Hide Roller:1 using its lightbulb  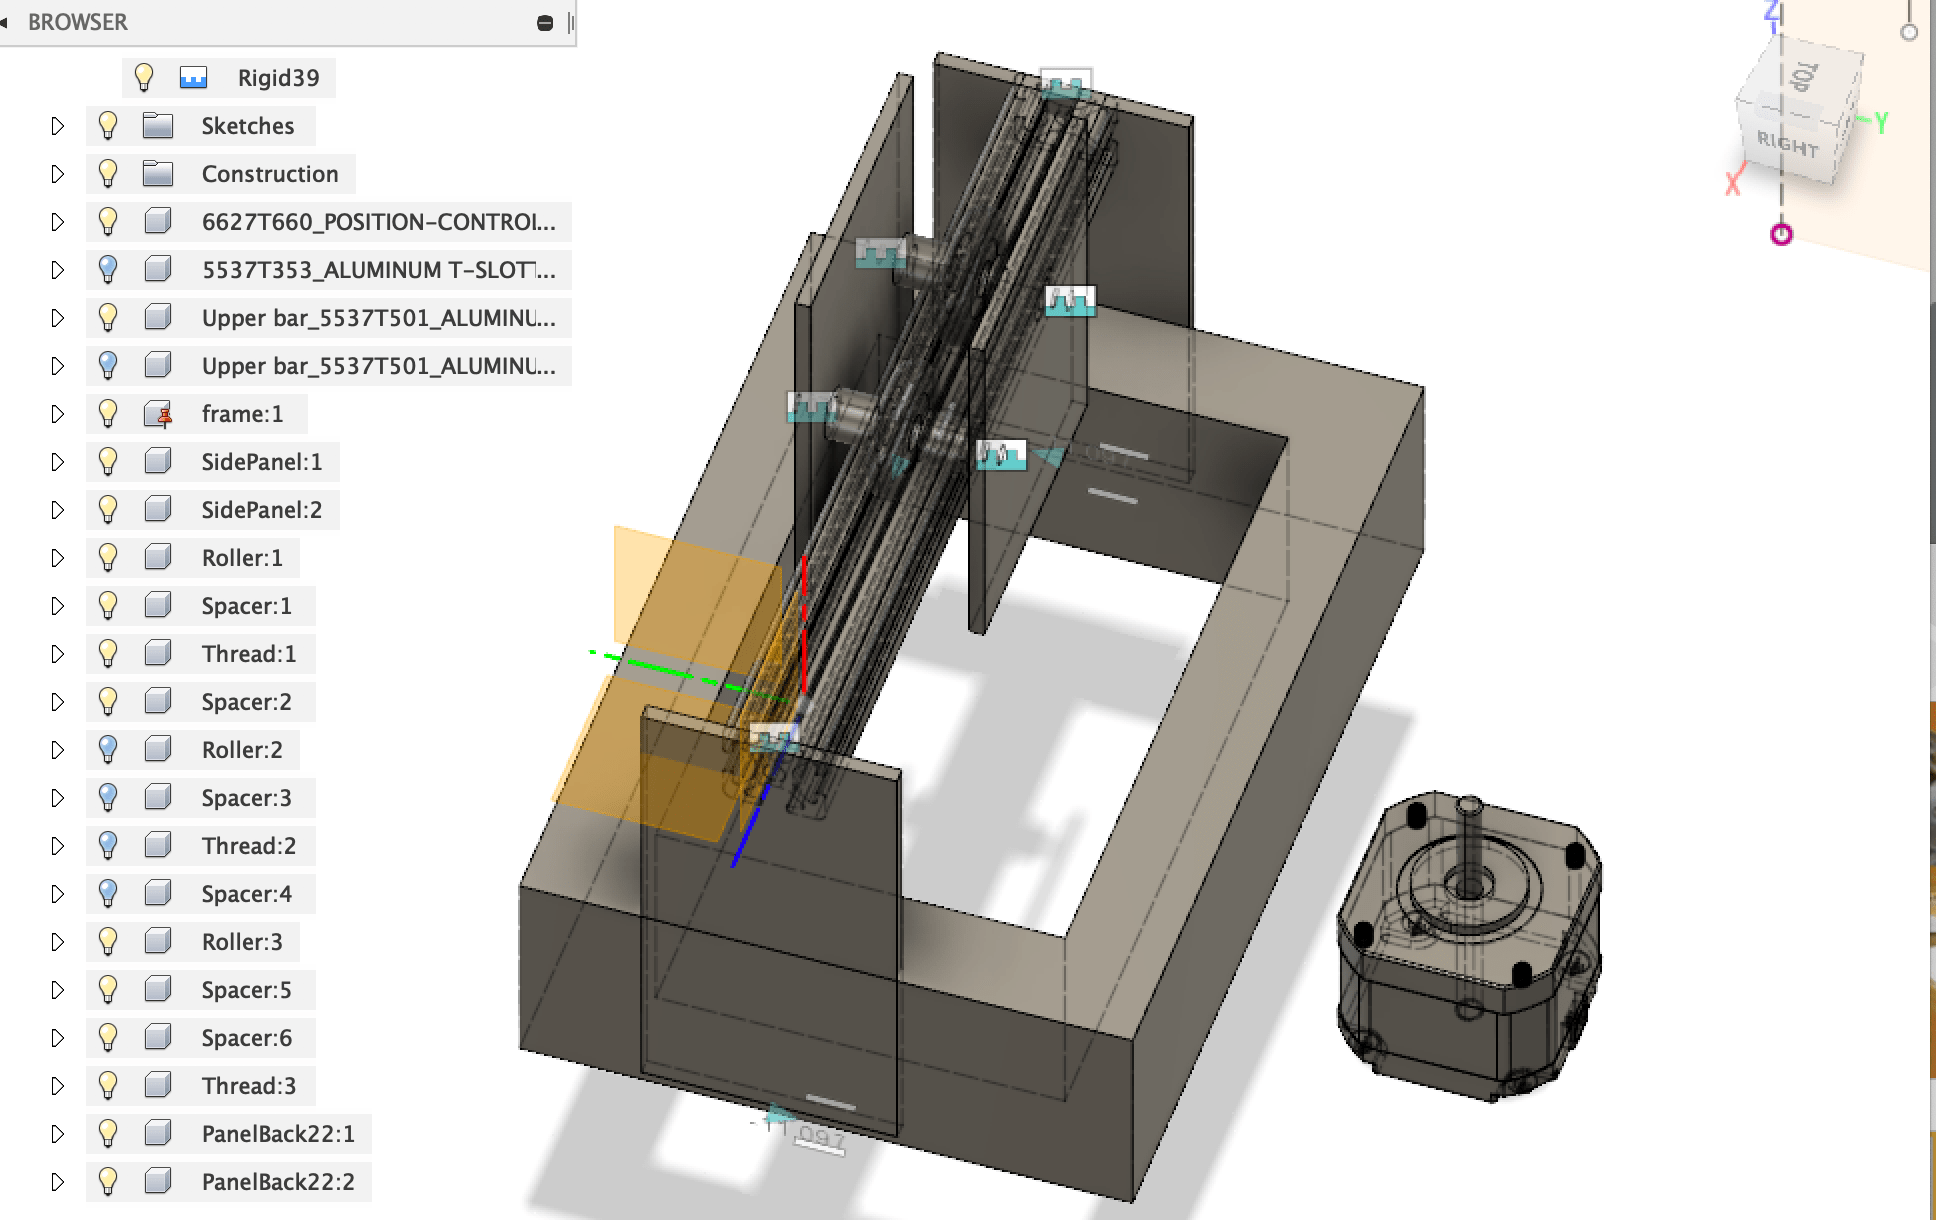pyautogui.click(x=108, y=558)
